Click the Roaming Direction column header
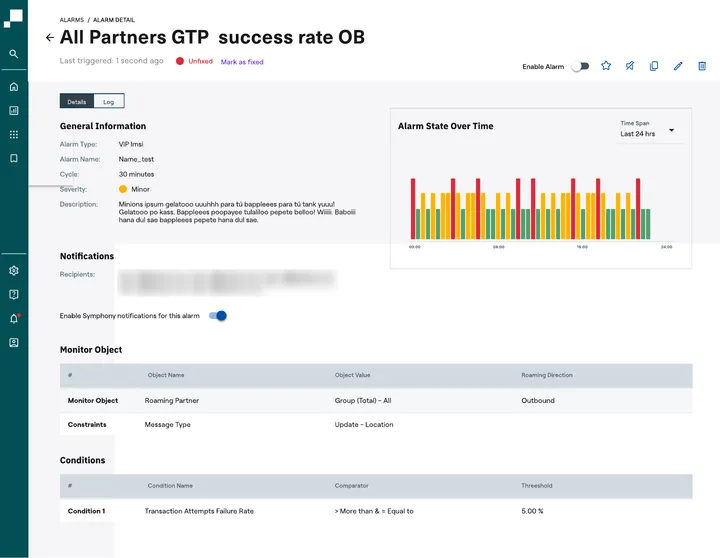The image size is (720, 558). coord(547,375)
